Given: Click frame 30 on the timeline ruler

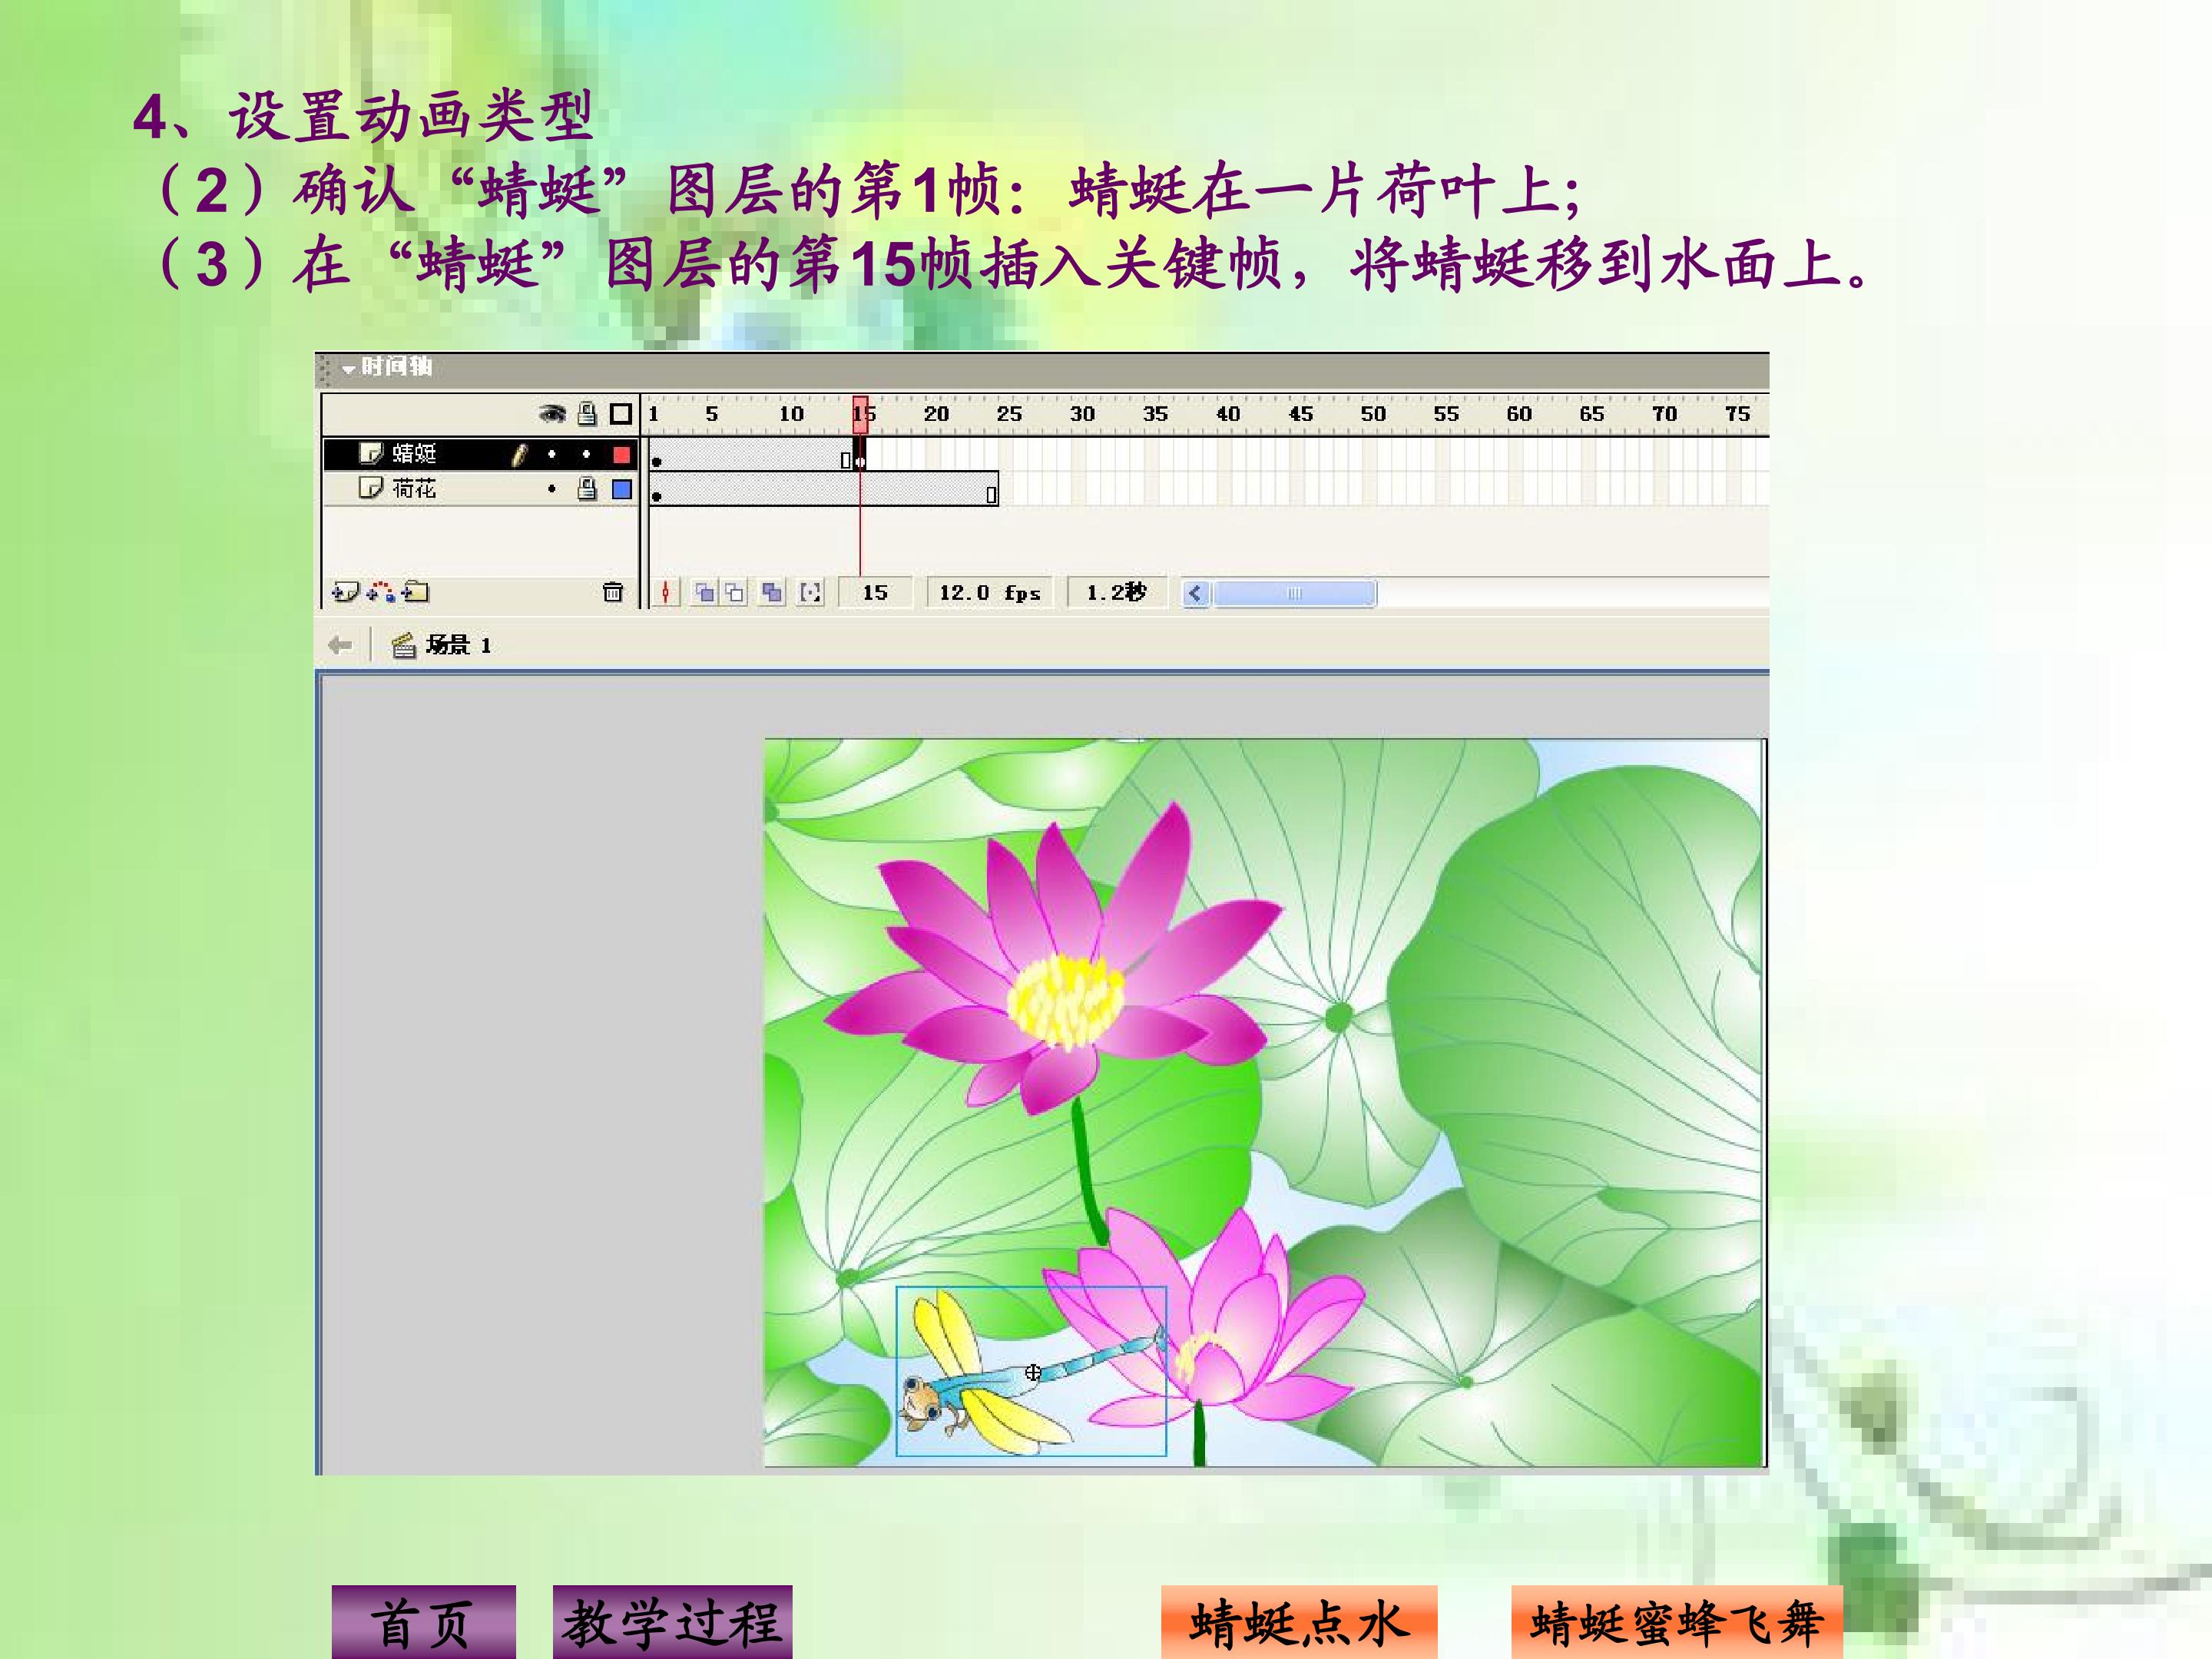Looking at the screenshot, I should tap(1082, 414).
